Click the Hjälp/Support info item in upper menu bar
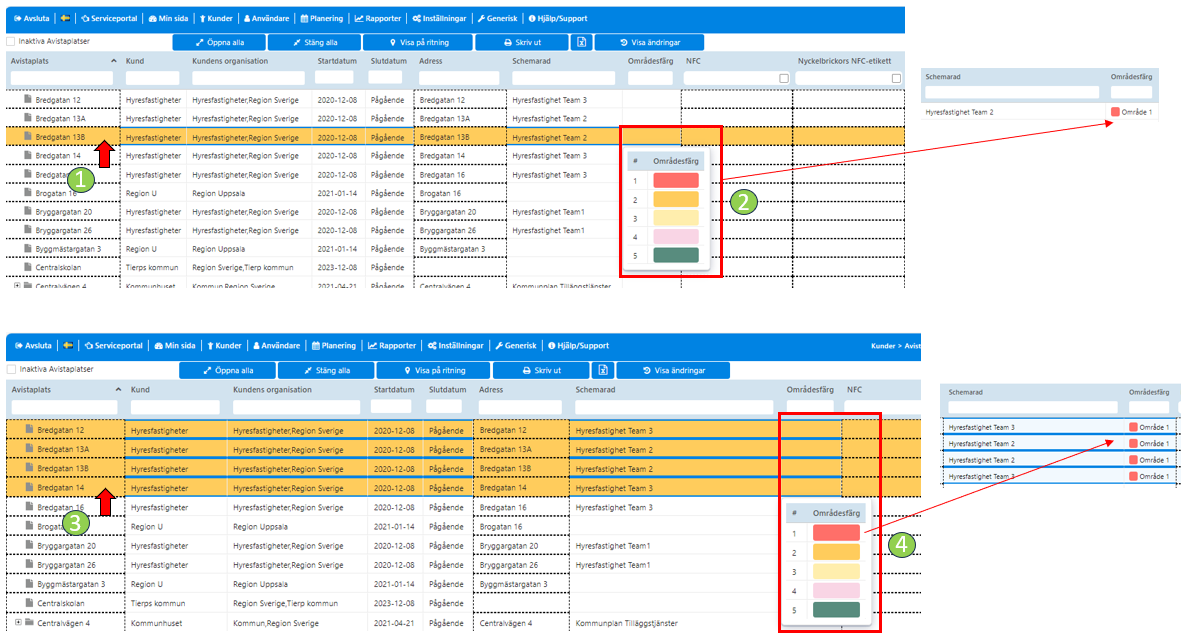 click(x=558, y=18)
